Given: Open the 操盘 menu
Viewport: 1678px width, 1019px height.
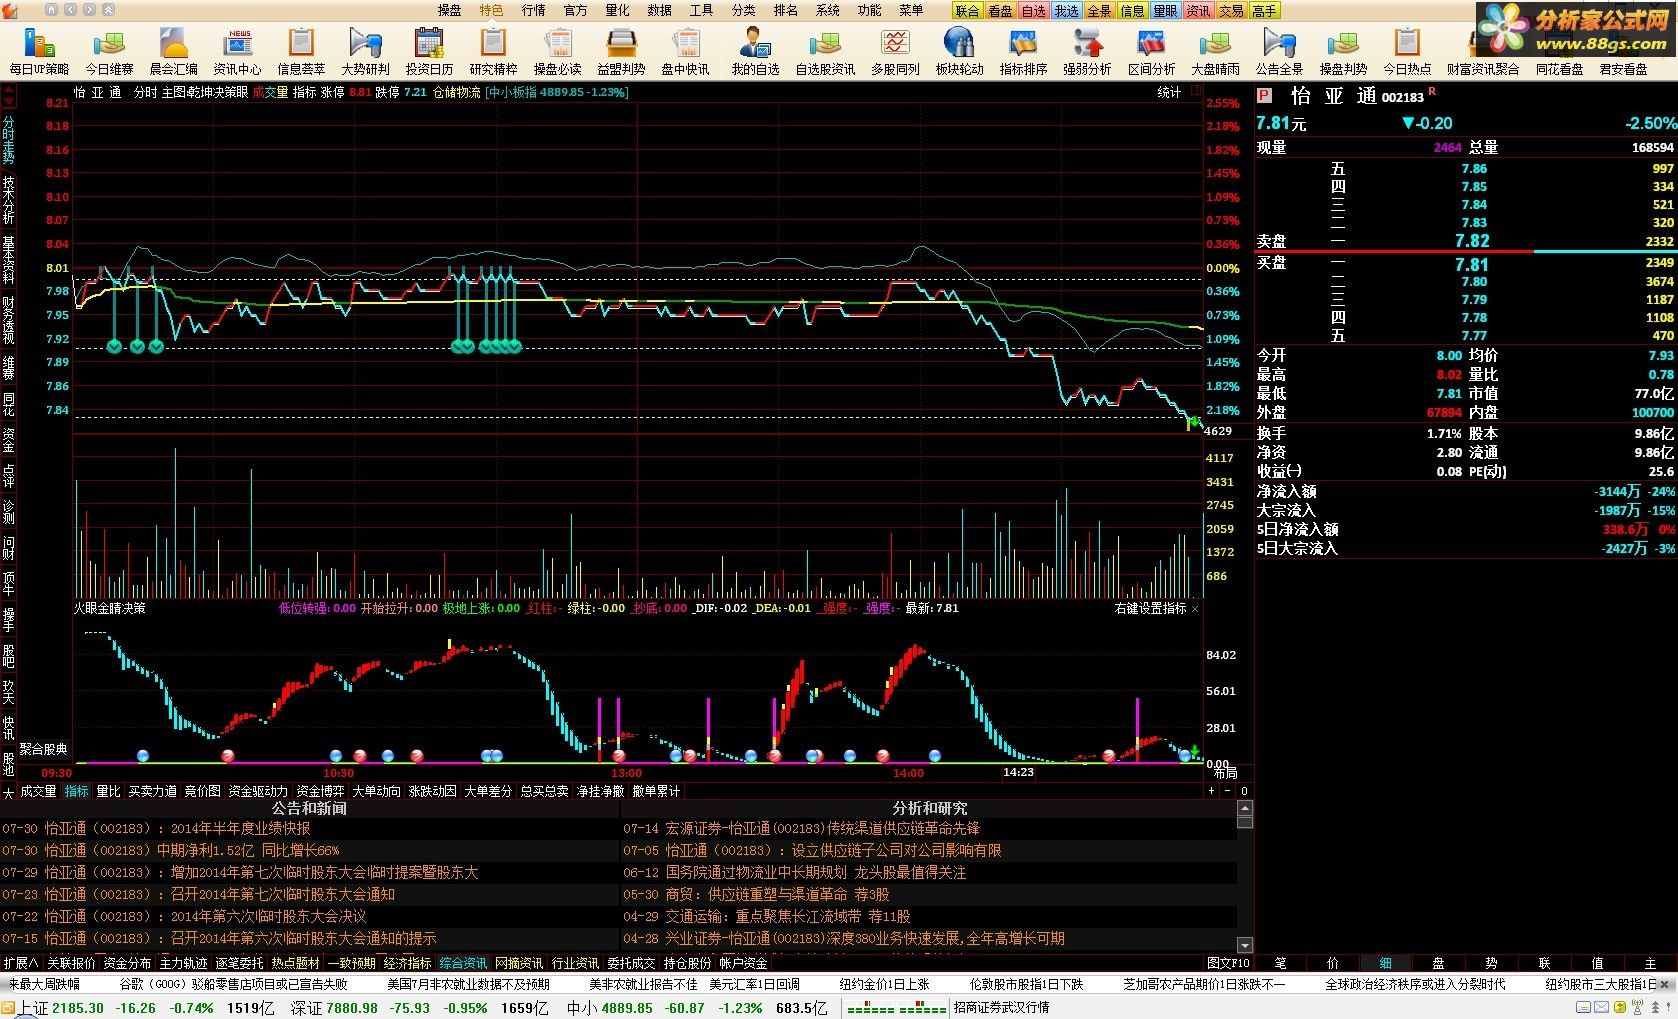Looking at the screenshot, I should click(x=449, y=10).
